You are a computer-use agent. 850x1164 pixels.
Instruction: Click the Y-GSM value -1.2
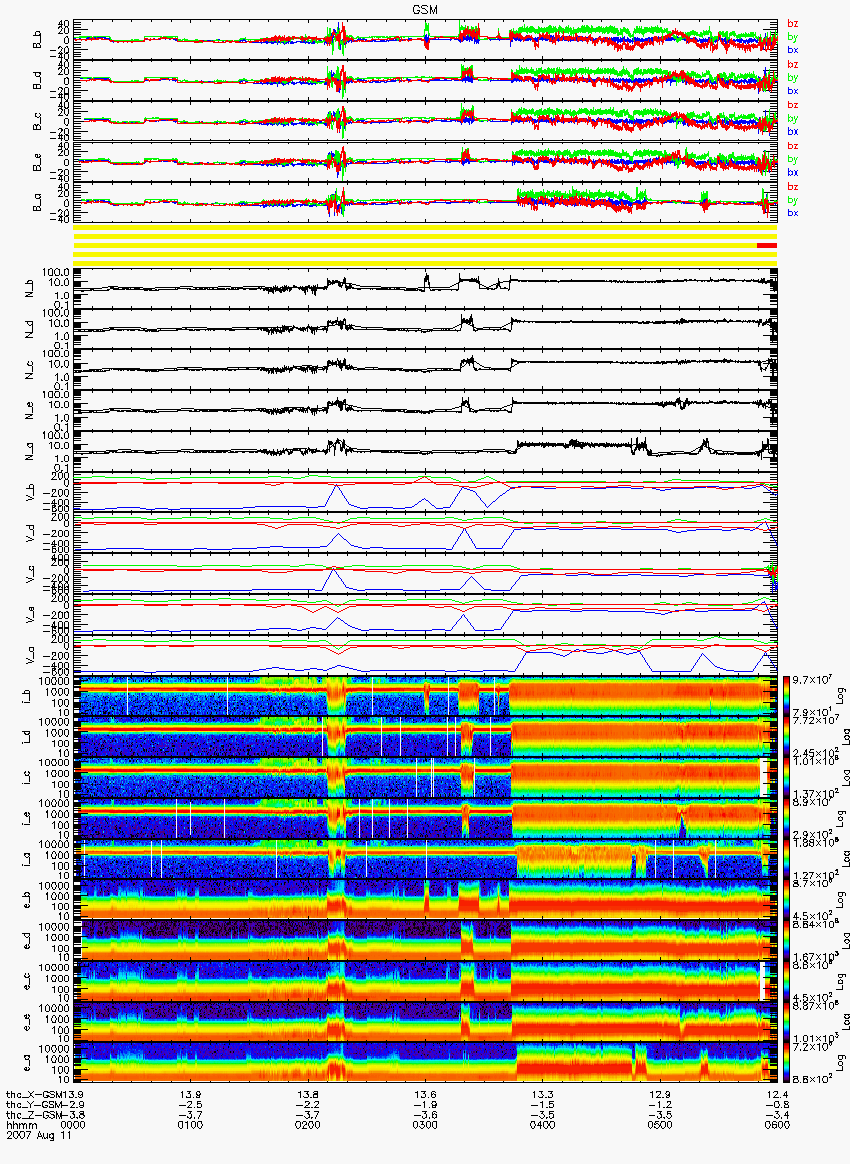click(660, 1105)
